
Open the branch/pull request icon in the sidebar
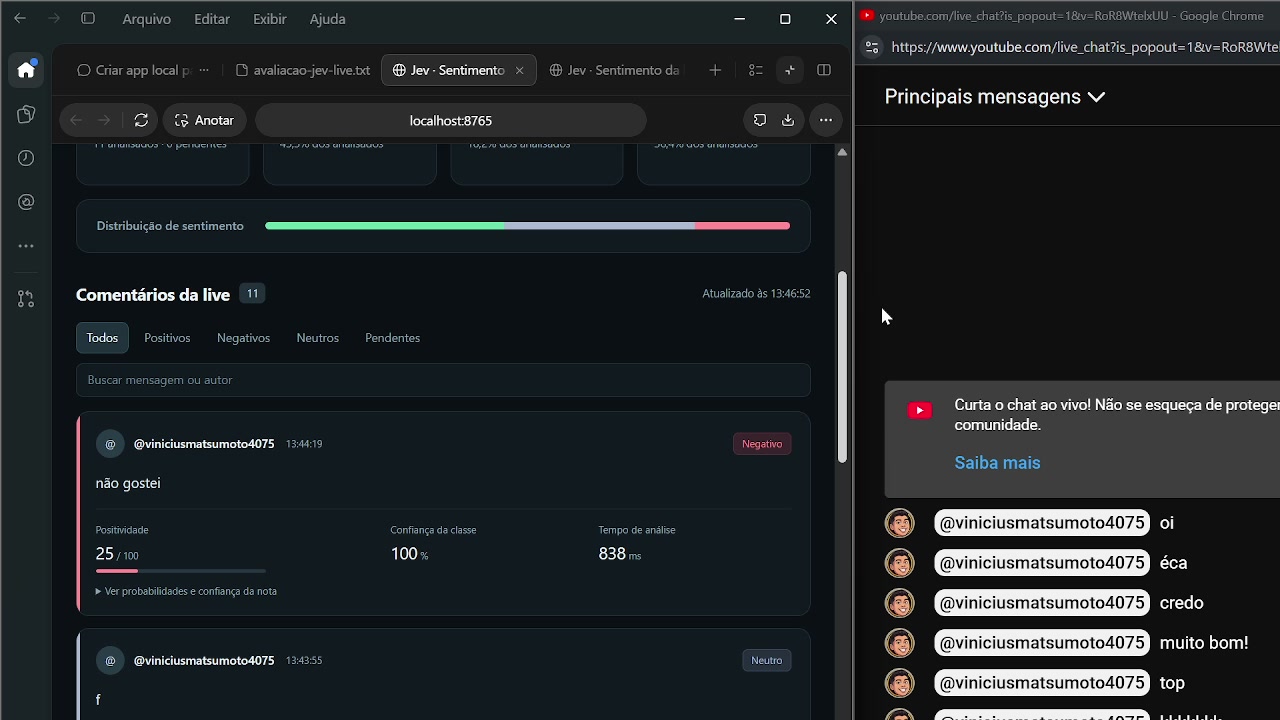click(26, 299)
